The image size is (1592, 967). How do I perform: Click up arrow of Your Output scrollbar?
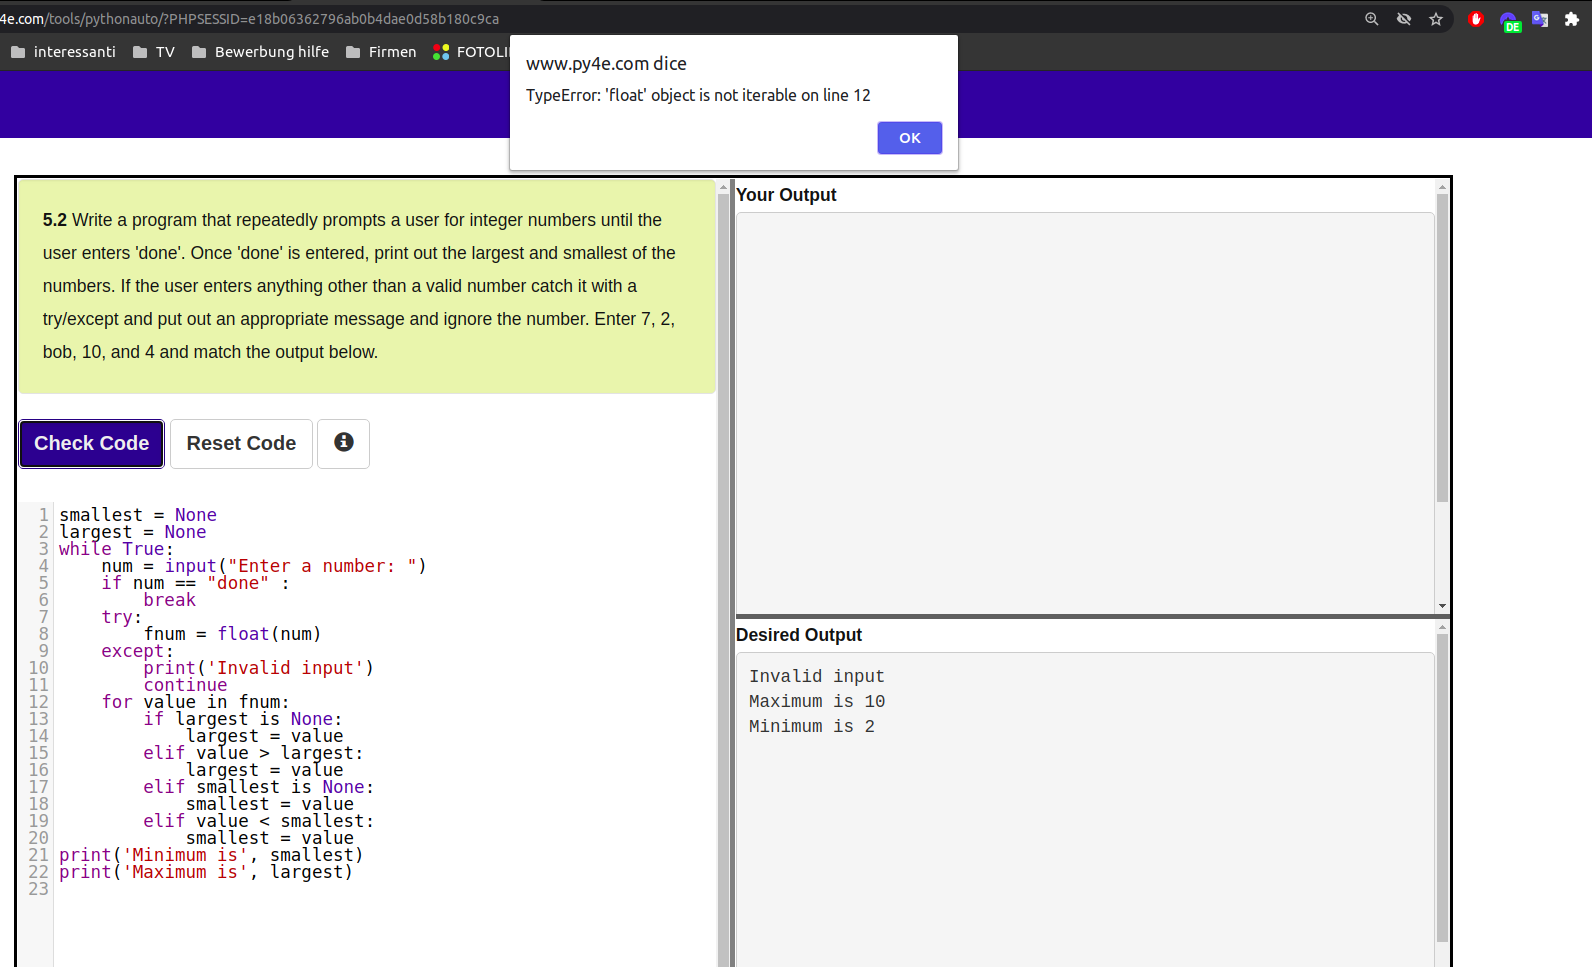tap(1442, 187)
